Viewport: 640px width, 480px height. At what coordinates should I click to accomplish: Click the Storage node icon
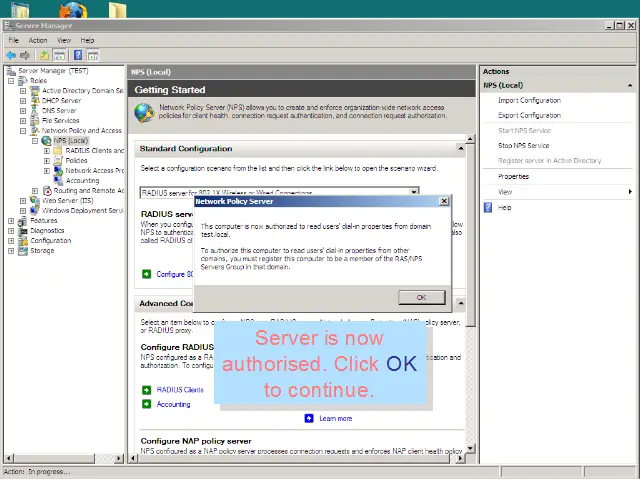point(23,251)
